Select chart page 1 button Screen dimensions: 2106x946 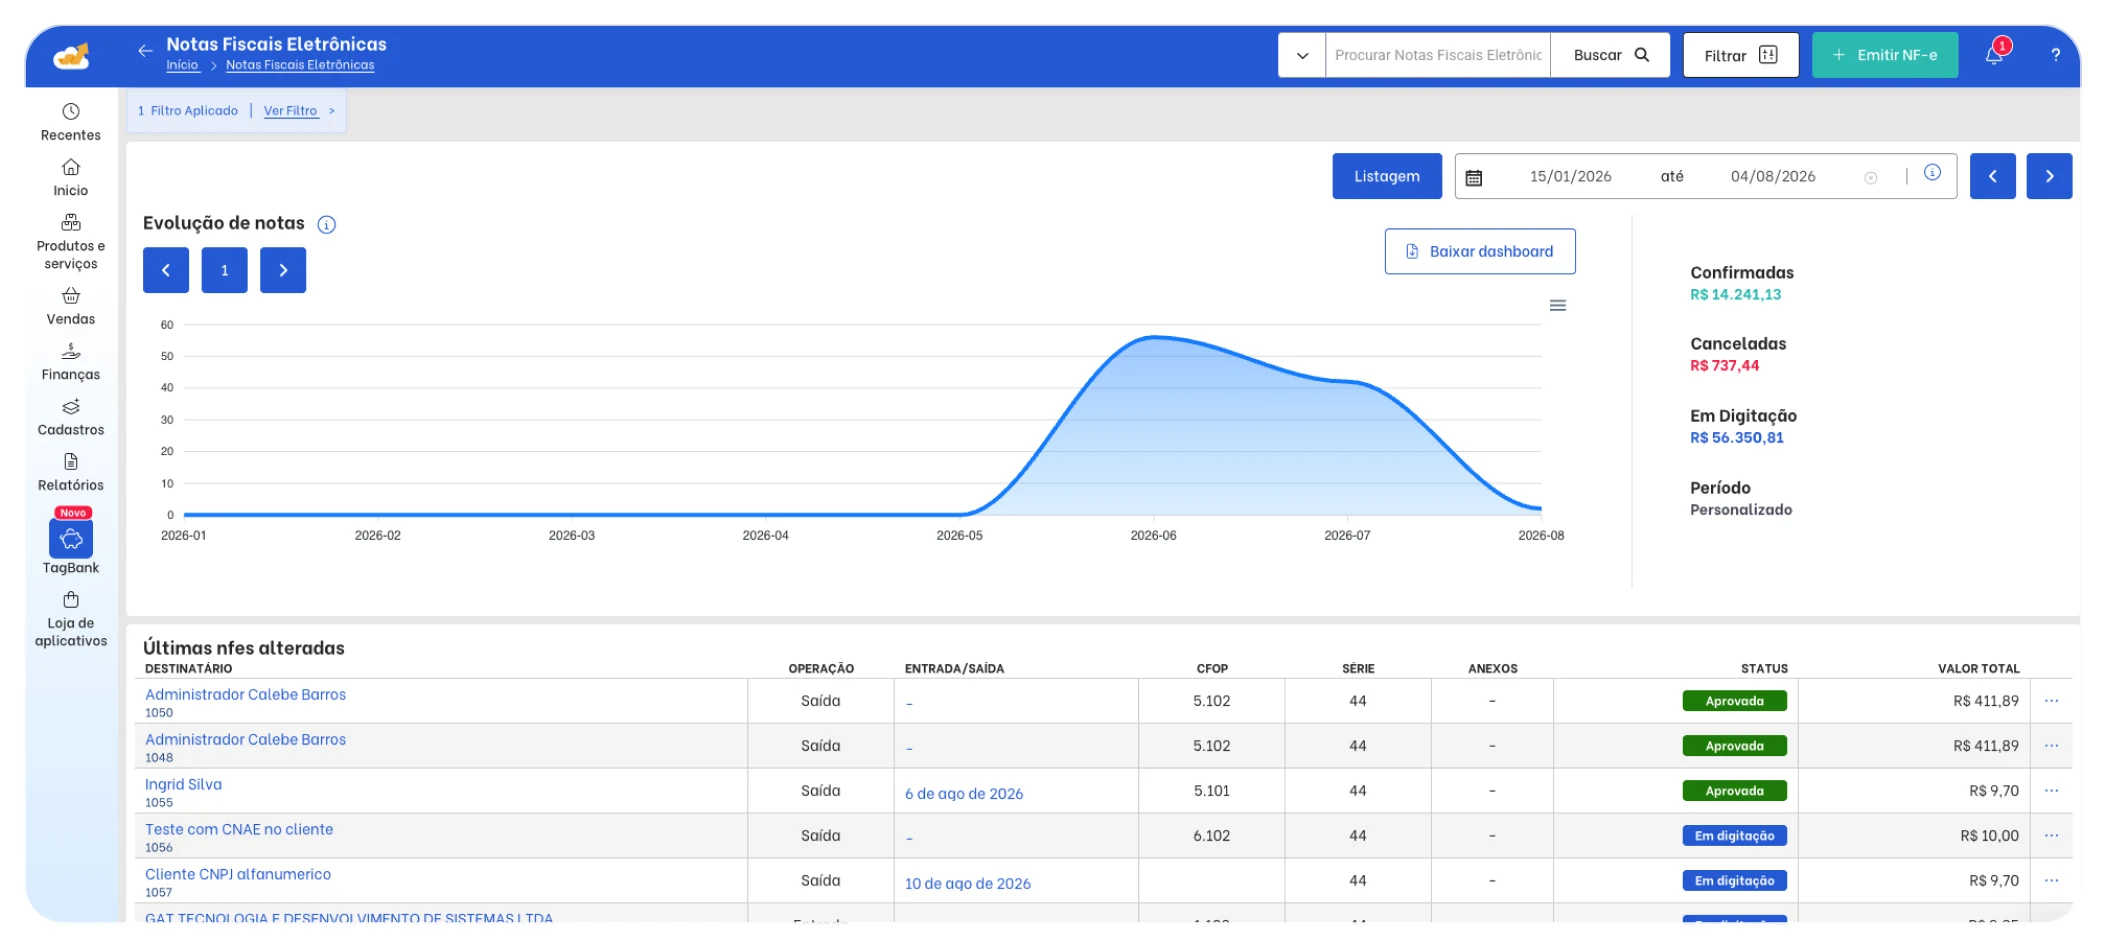(225, 270)
